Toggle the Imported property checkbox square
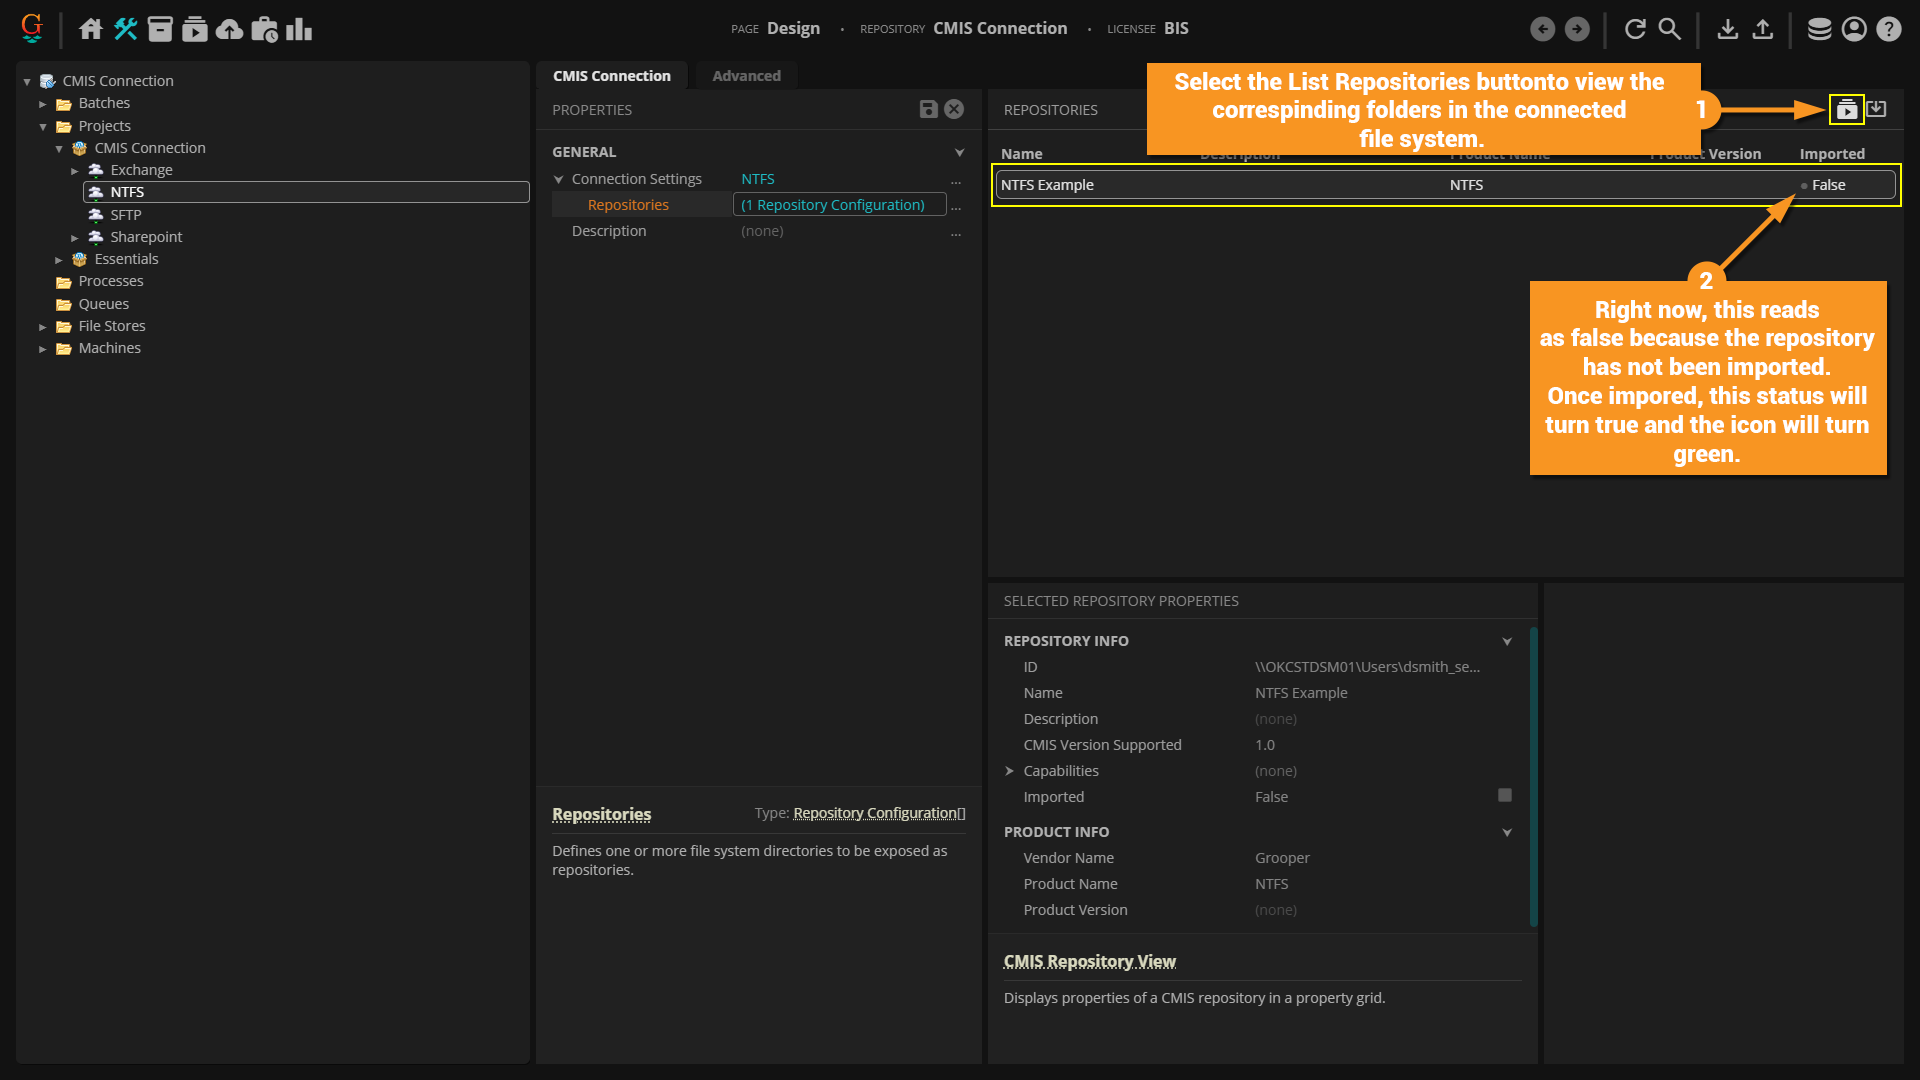The width and height of the screenshot is (1920, 1080). coord(1504,796)
